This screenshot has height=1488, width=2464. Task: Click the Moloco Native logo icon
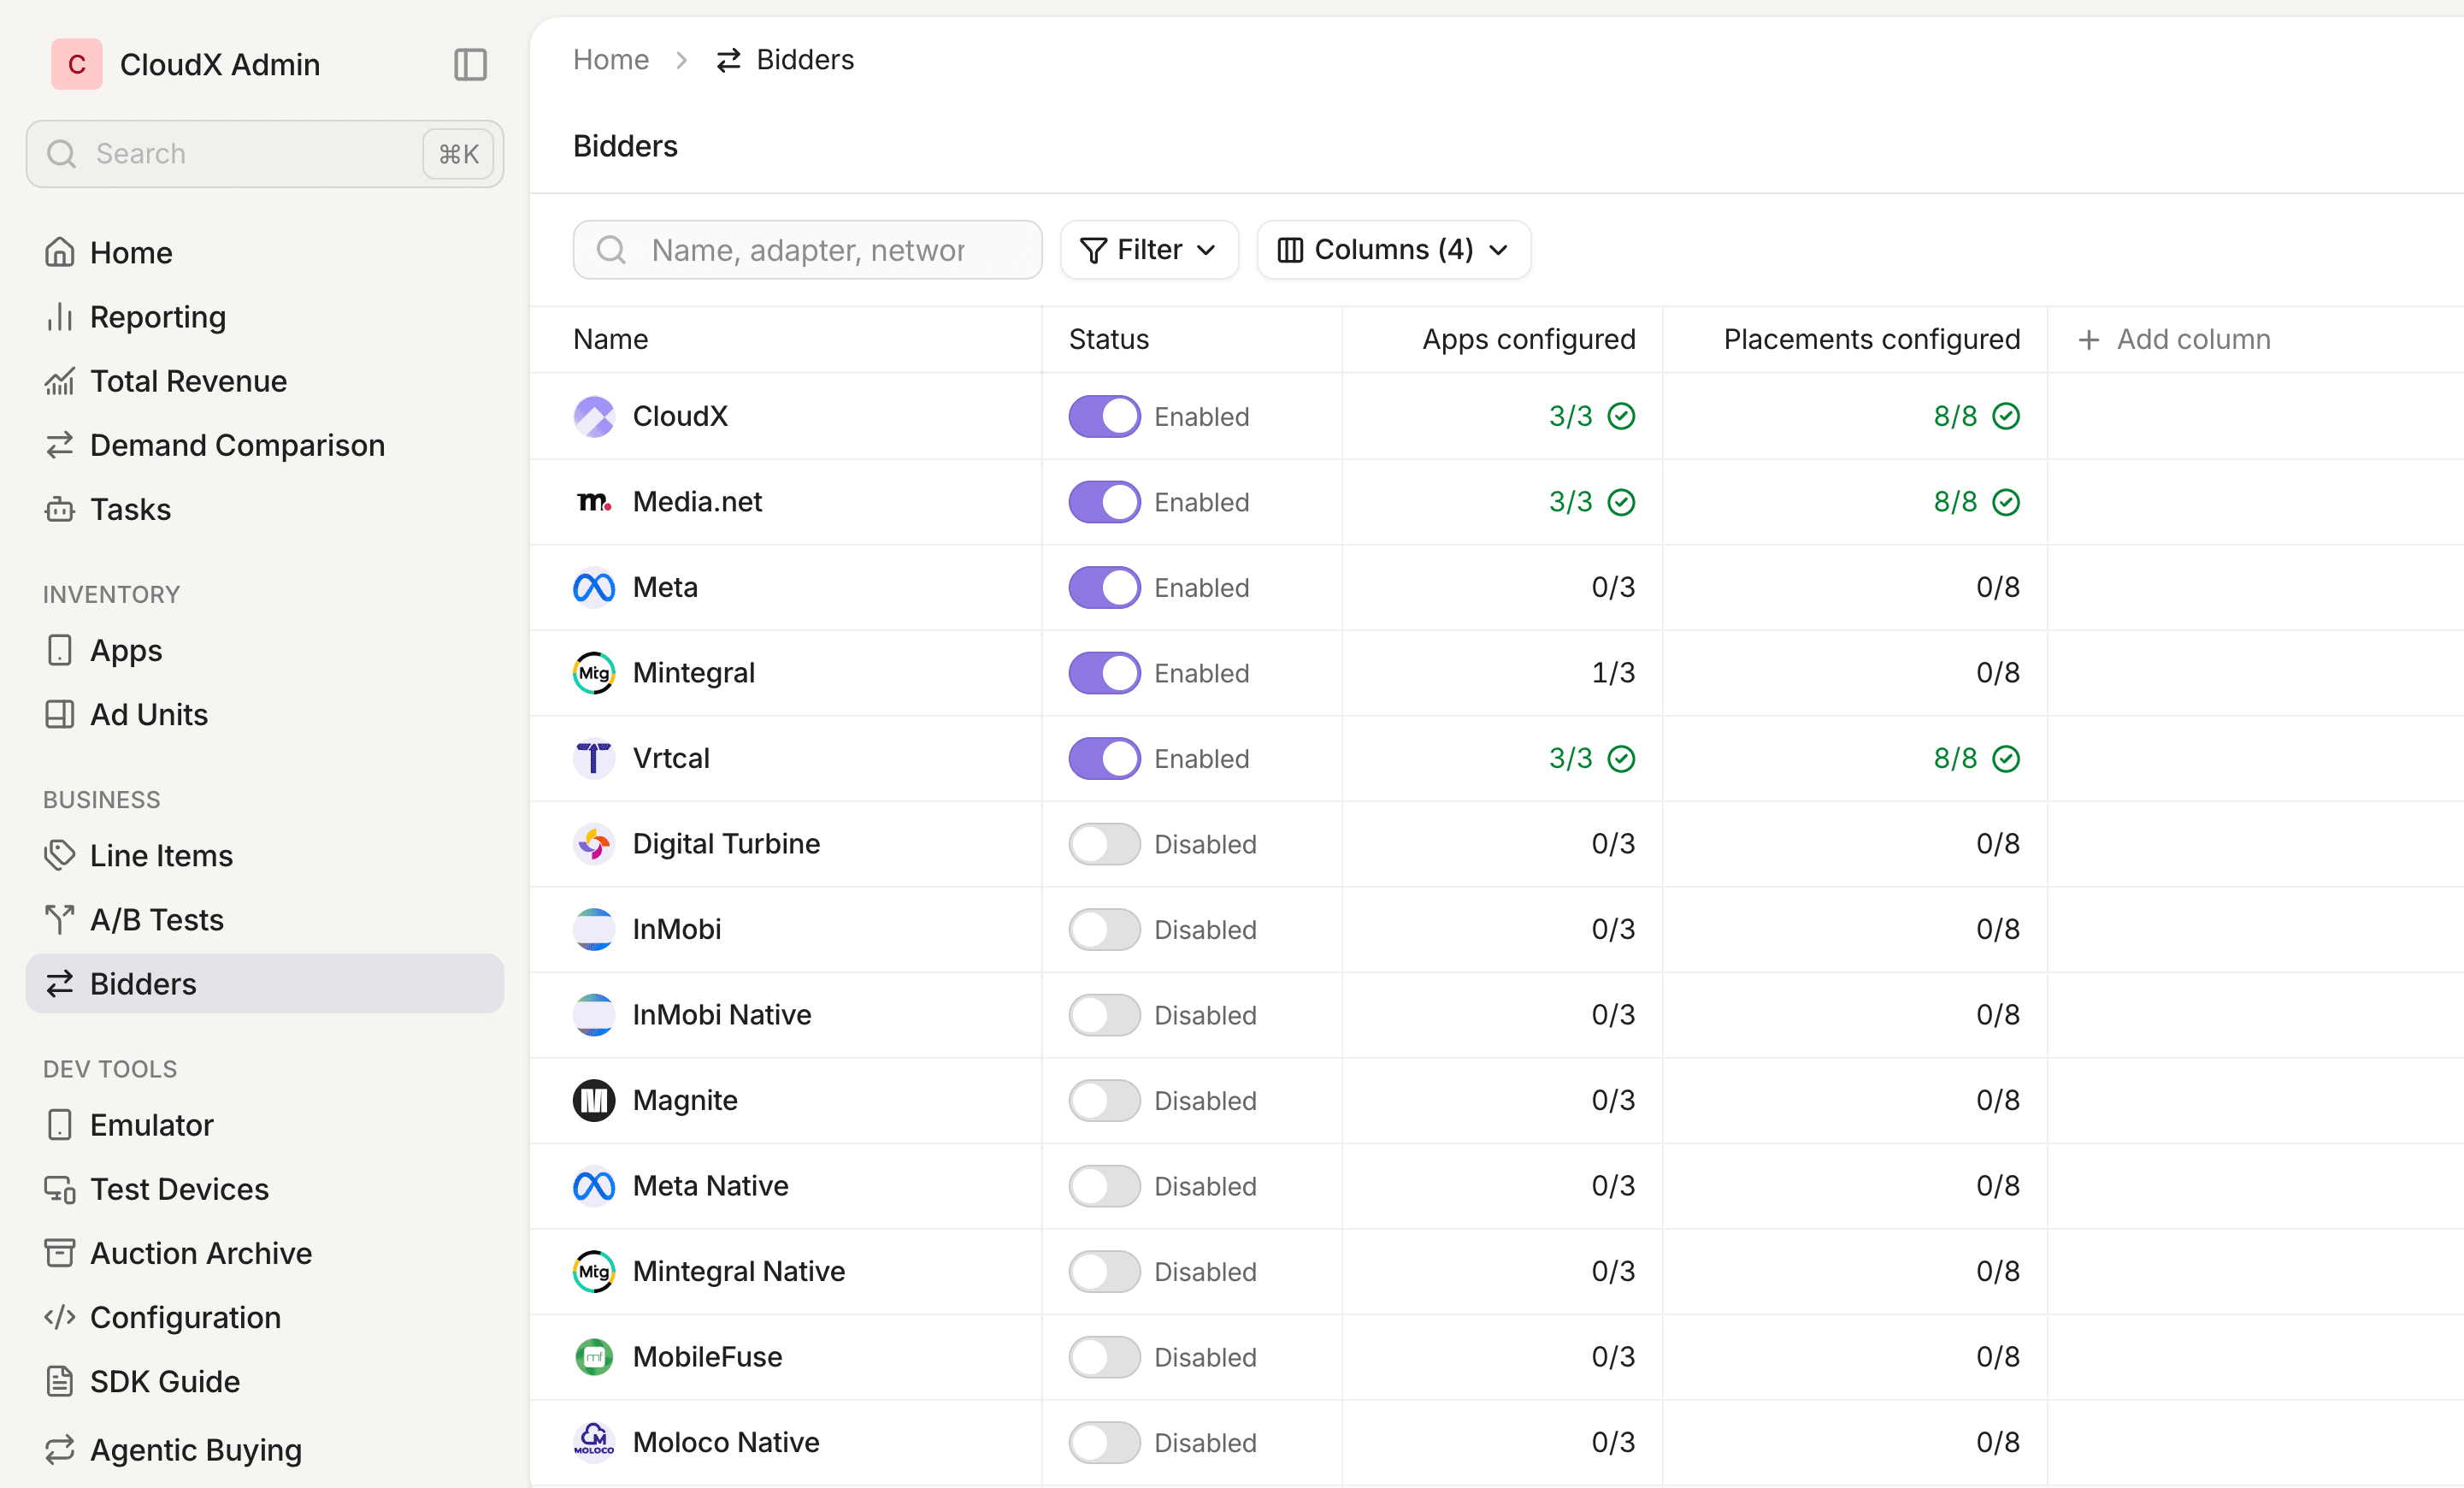(594, 1442)
